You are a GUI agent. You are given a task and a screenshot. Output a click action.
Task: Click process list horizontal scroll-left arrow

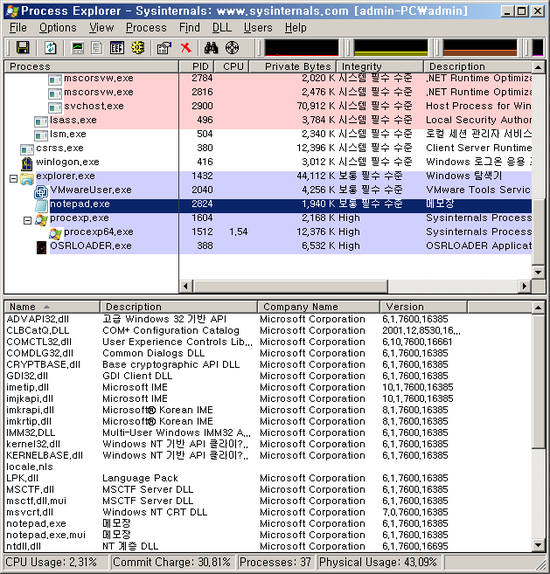(186, 286)
